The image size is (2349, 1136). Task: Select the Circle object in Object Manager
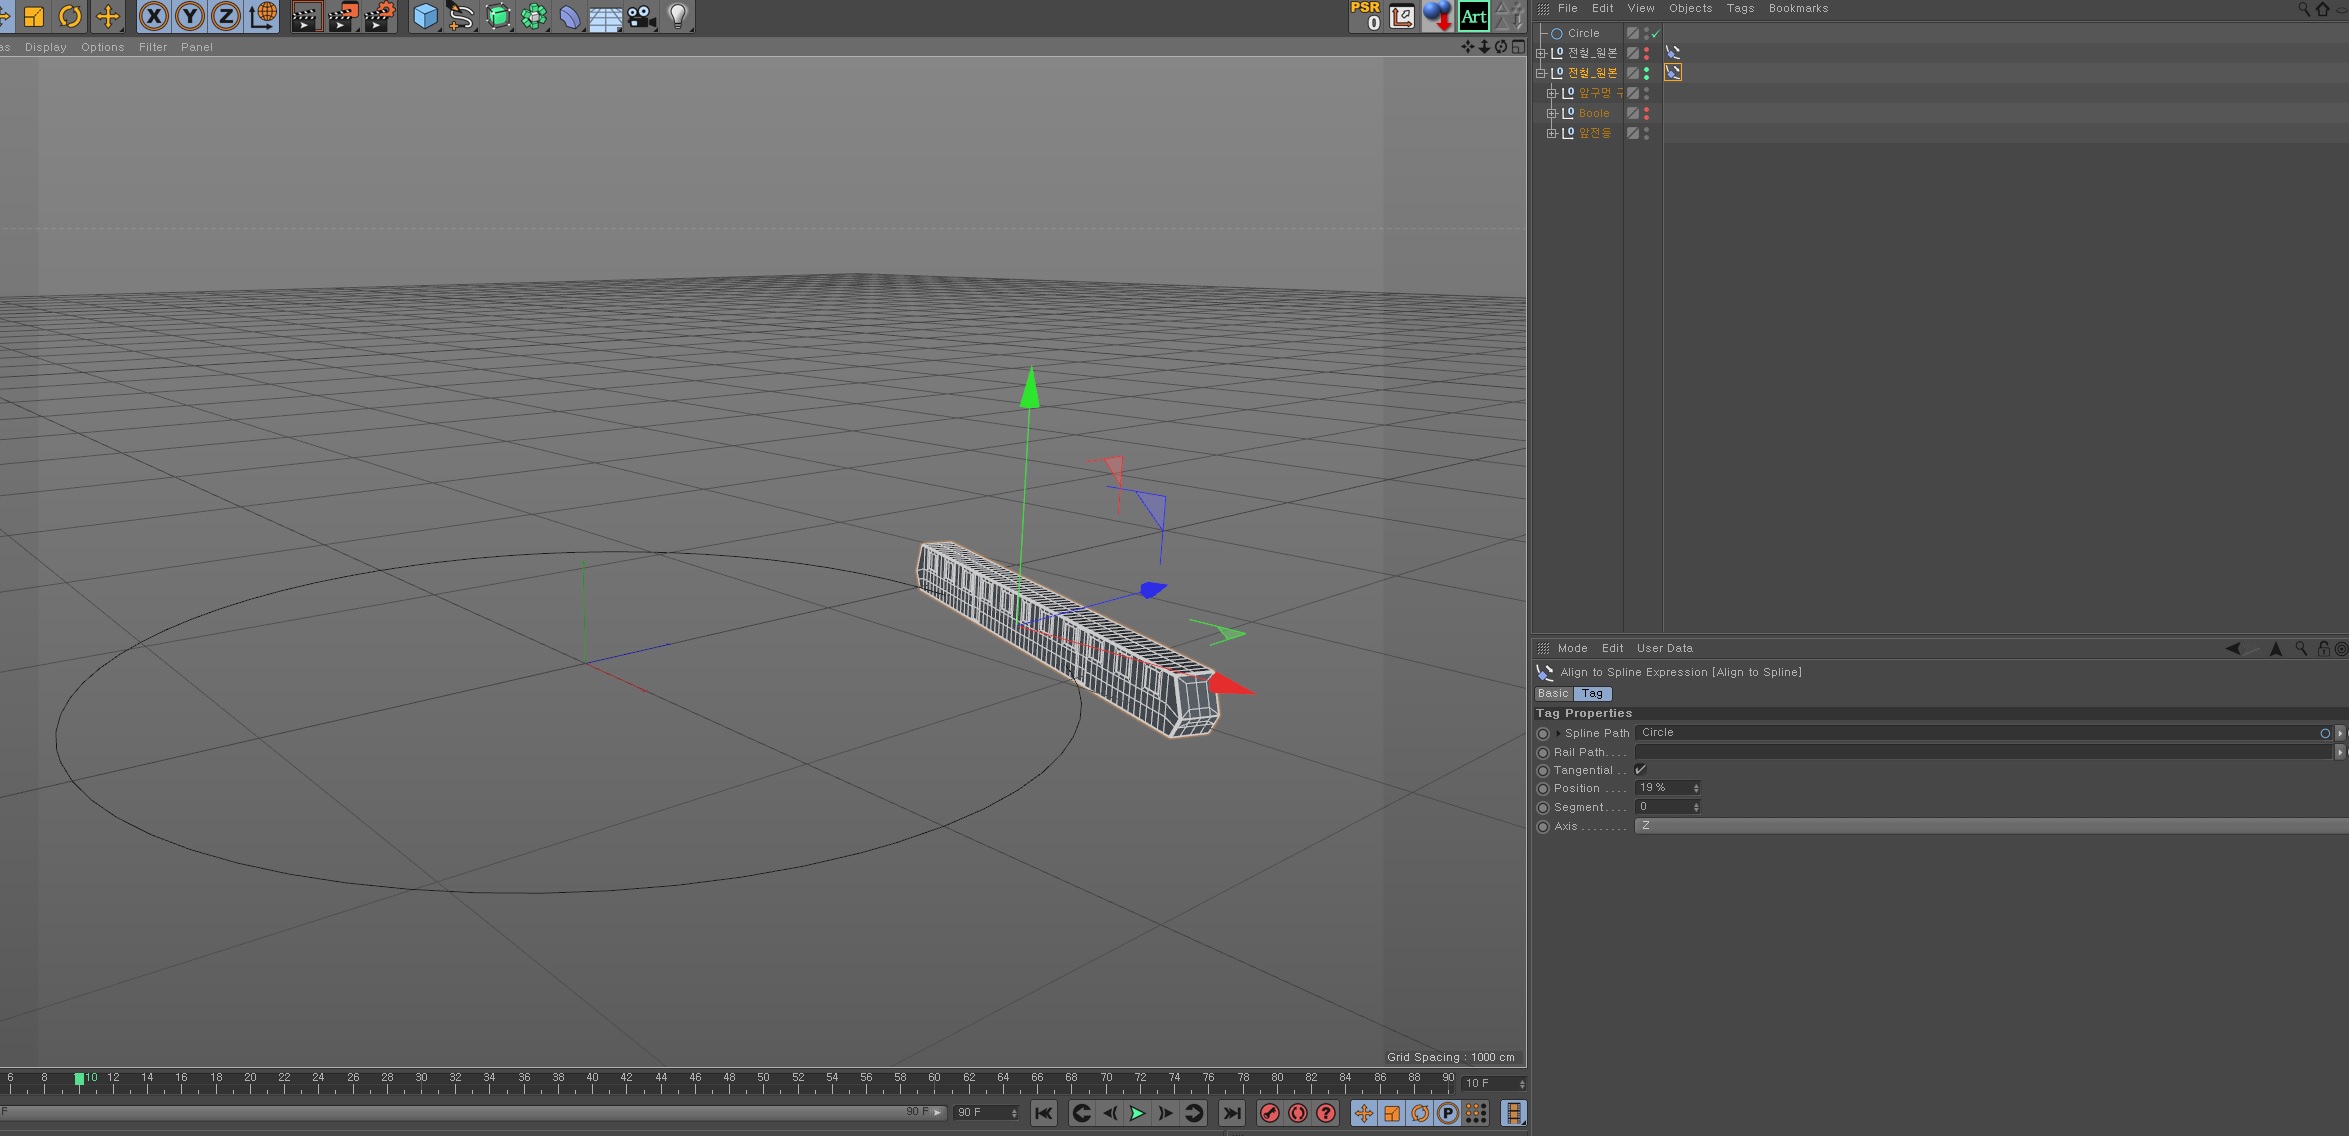[1584, 33]
